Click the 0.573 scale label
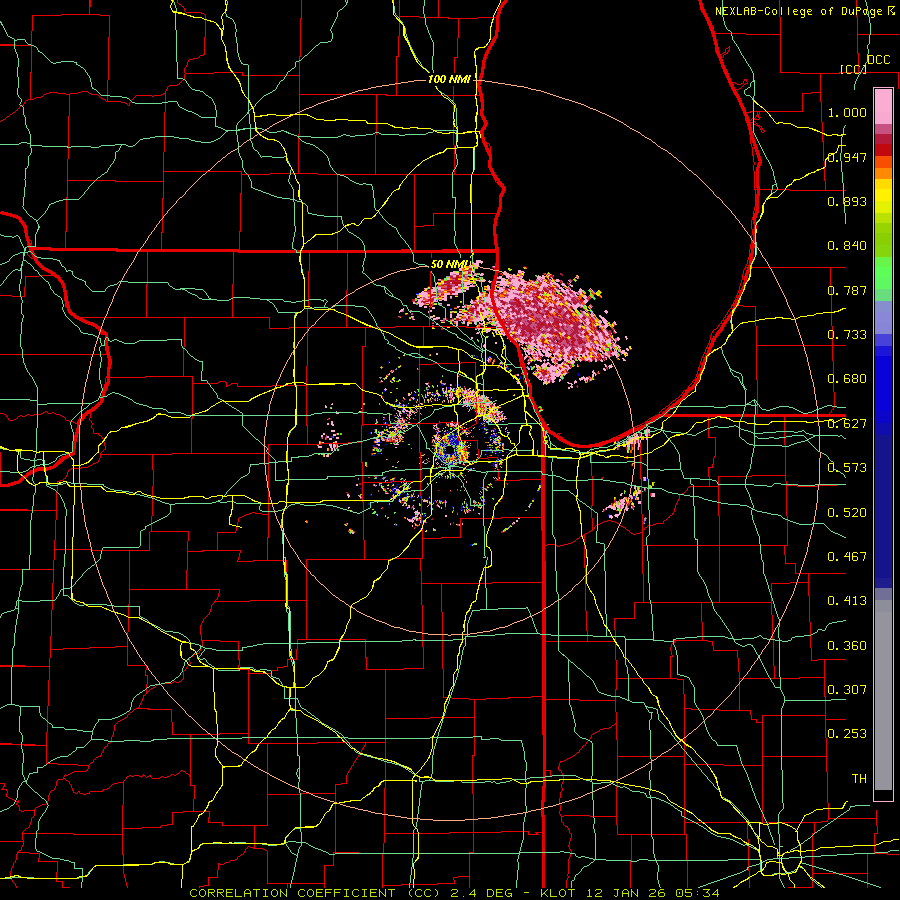This screenshot has height=900, width=900. (847, 468)
